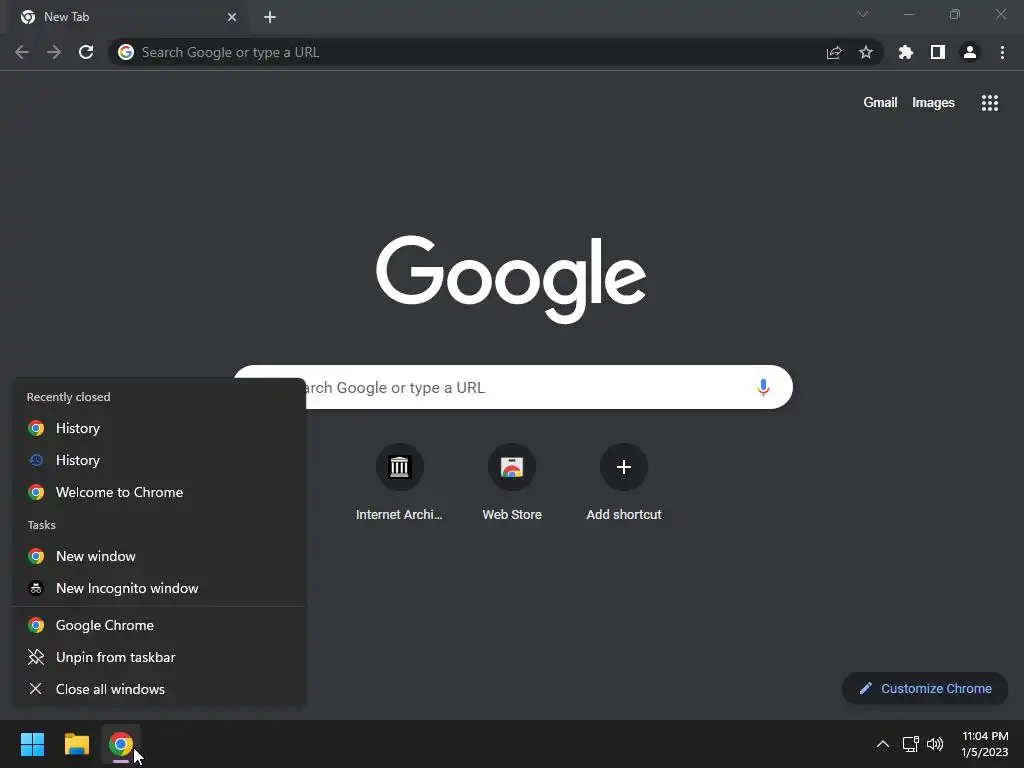Reopen first History entry with Chrome logo
1024x768 pixels.
point(159,428)
